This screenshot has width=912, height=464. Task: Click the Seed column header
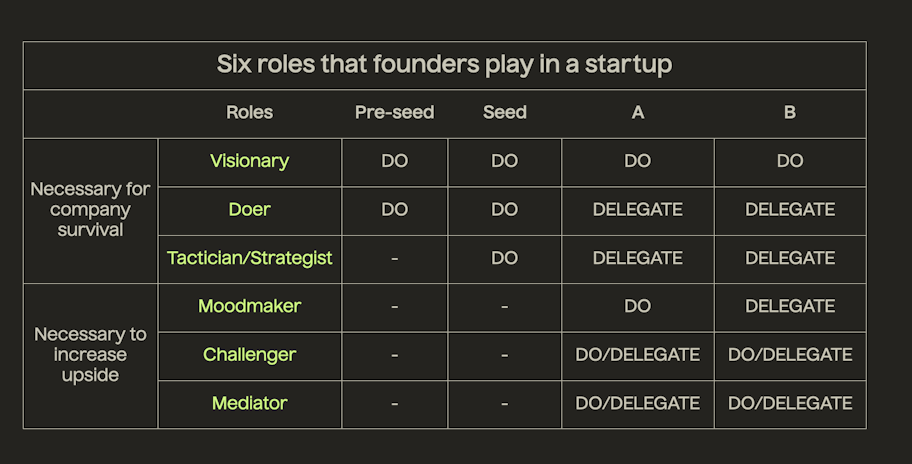pos(505,112)
